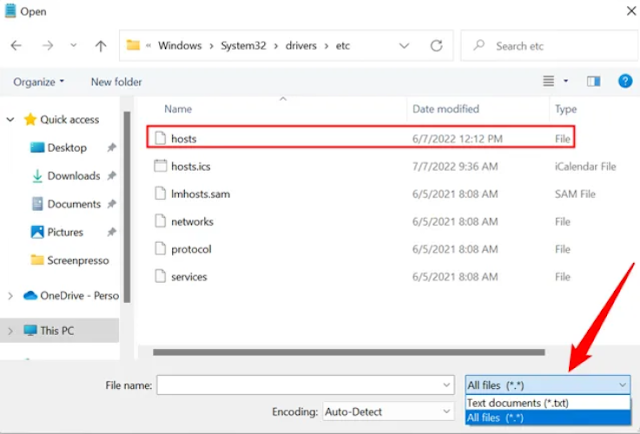Image resolution: width=640 pixels, height=434 pixels.
Task: Click the horizontal file list scrollbar
Action: tap(349, 352)
